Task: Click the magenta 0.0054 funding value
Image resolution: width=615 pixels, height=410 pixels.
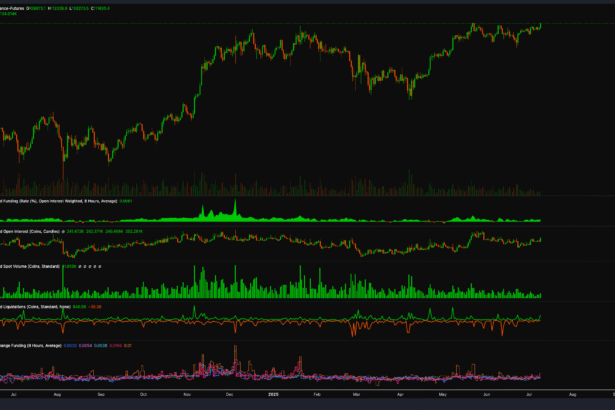Action: point(85,345)
